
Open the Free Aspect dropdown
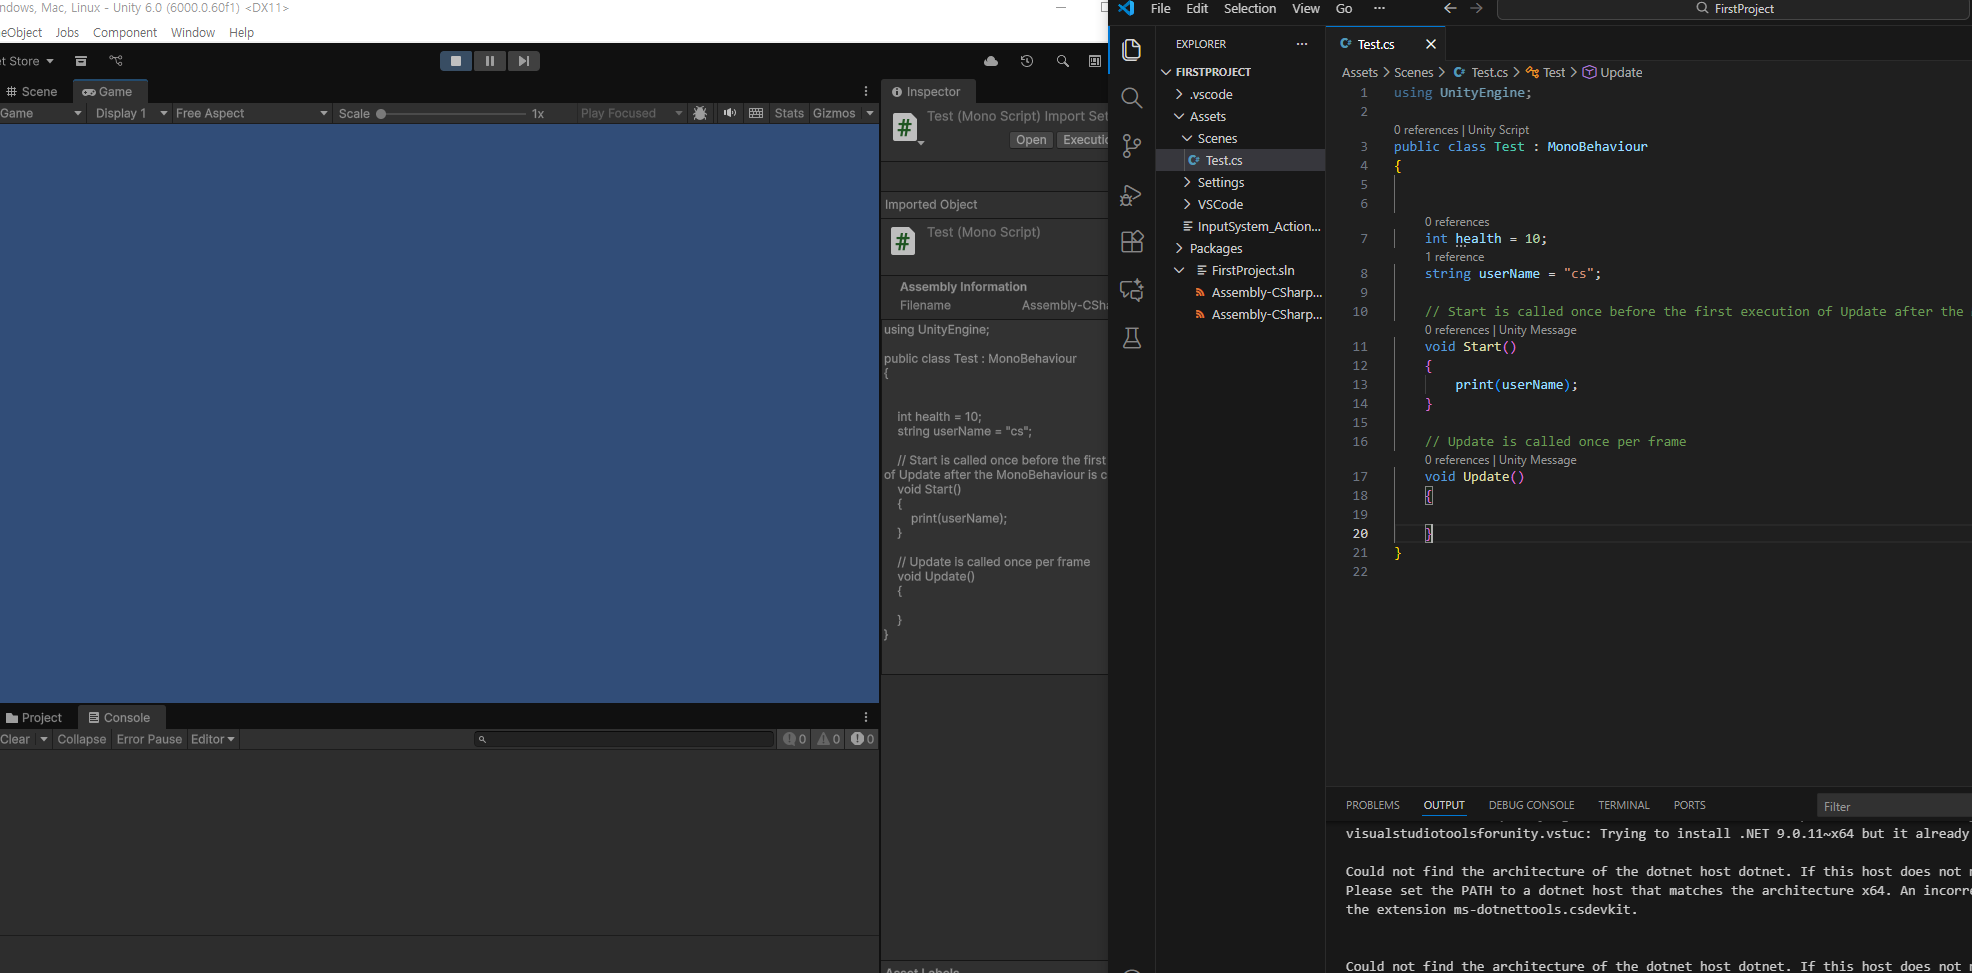point(251,113)
